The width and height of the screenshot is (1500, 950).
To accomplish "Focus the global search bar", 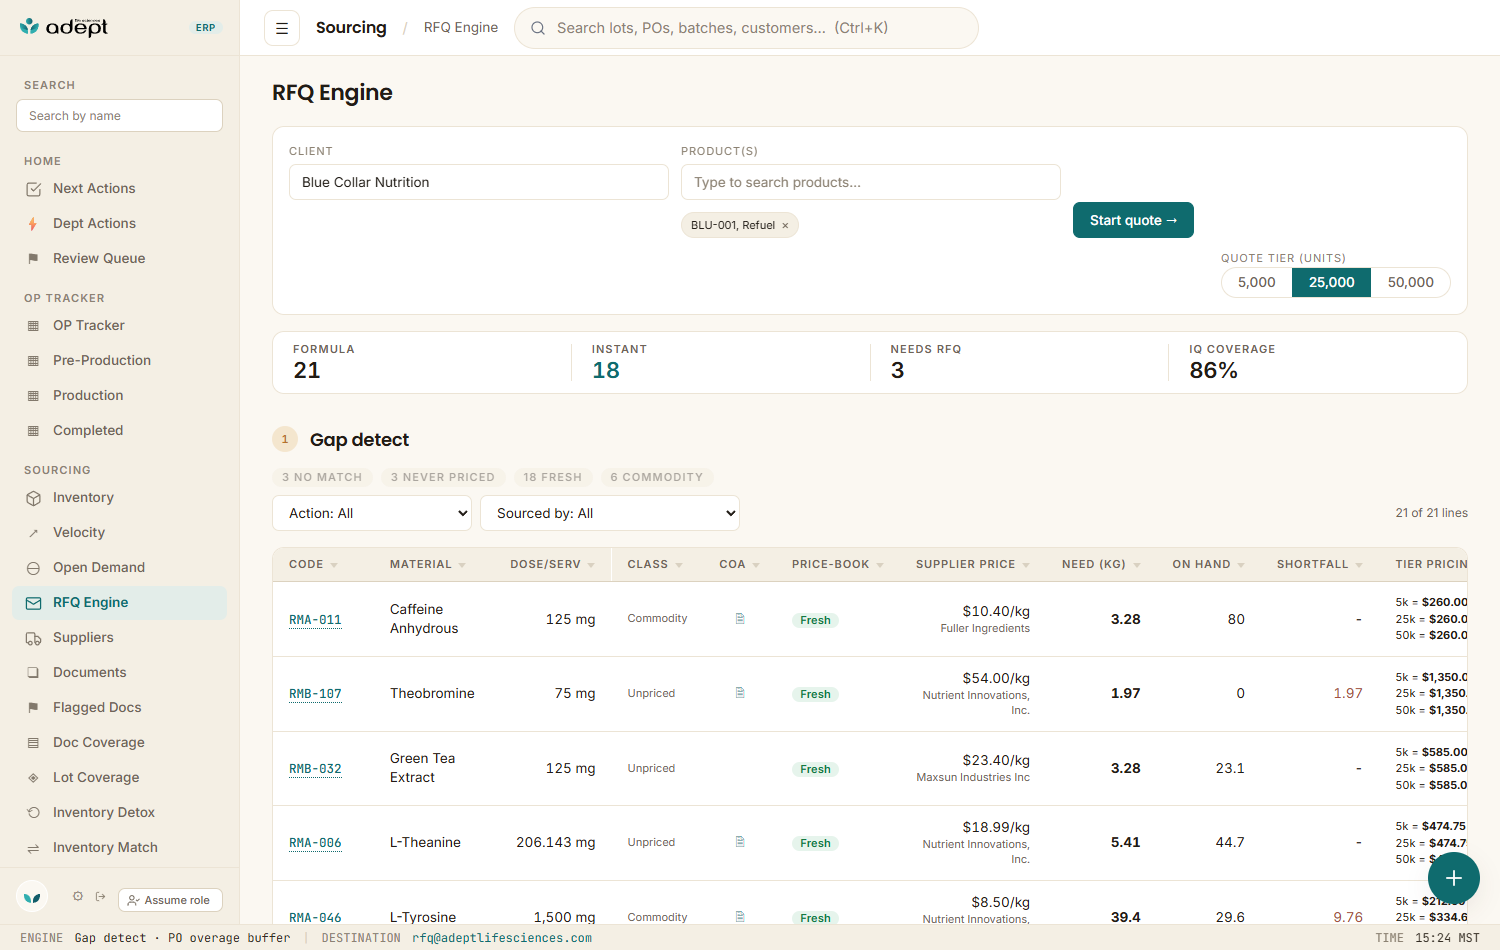I will pyautogui.click(x=746, y=28).
